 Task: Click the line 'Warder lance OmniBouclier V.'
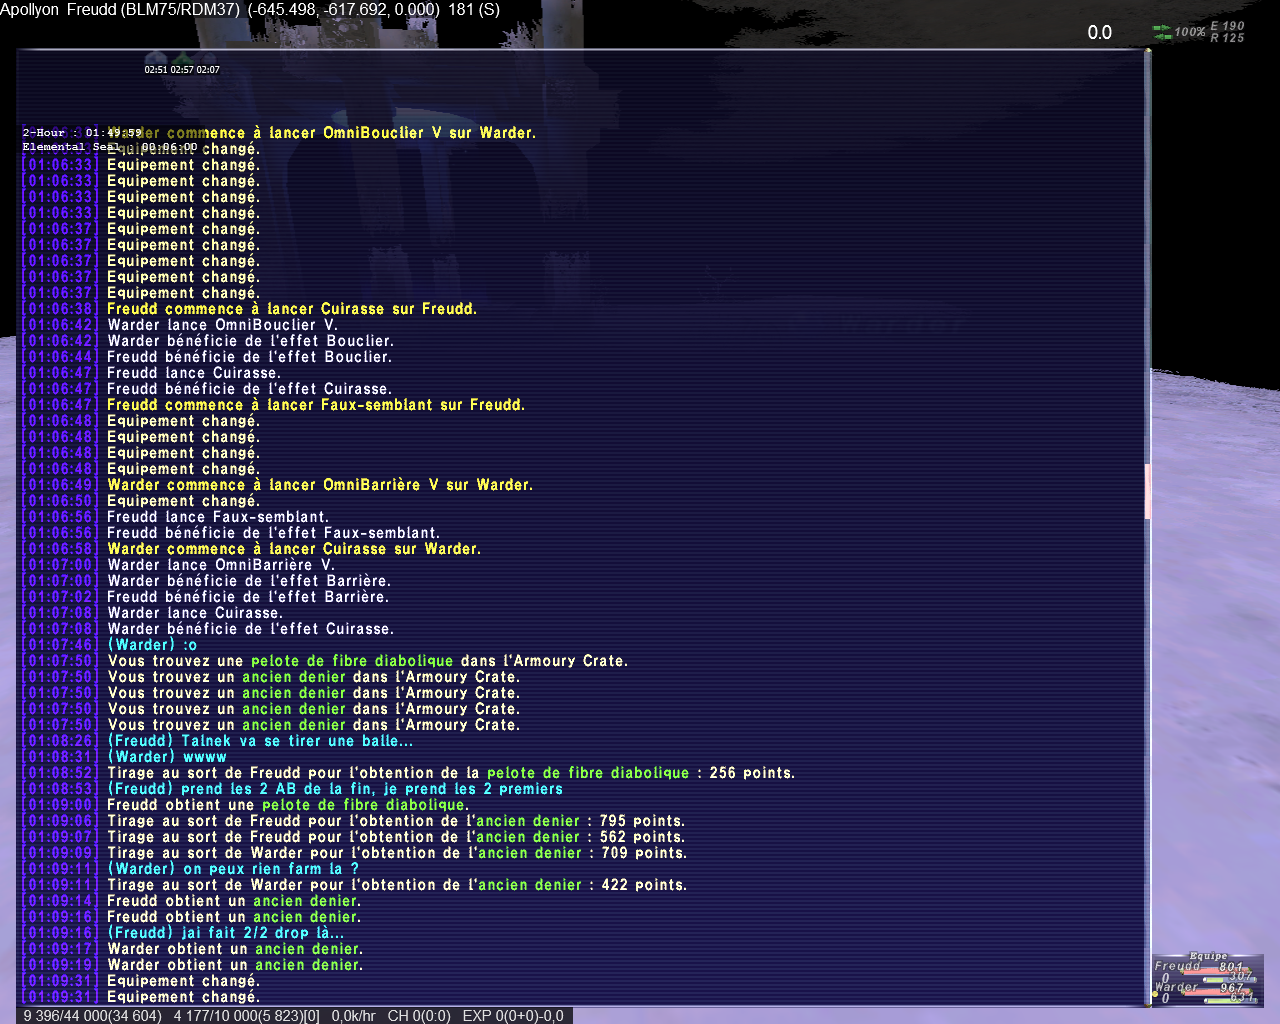tap(222, 325)
